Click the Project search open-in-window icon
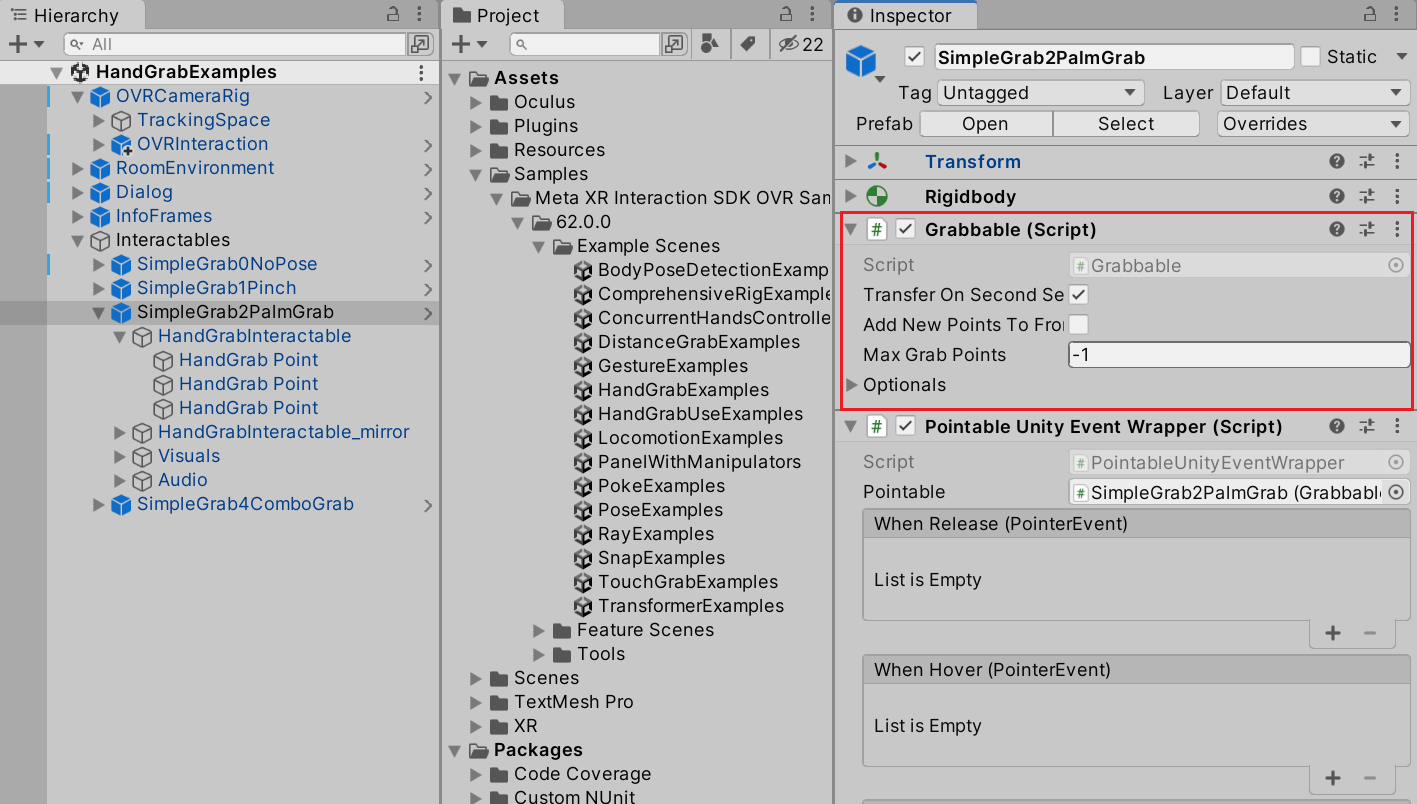Image resolution: width=1417 pixels, height=804 pixels. tap(674, 44)
